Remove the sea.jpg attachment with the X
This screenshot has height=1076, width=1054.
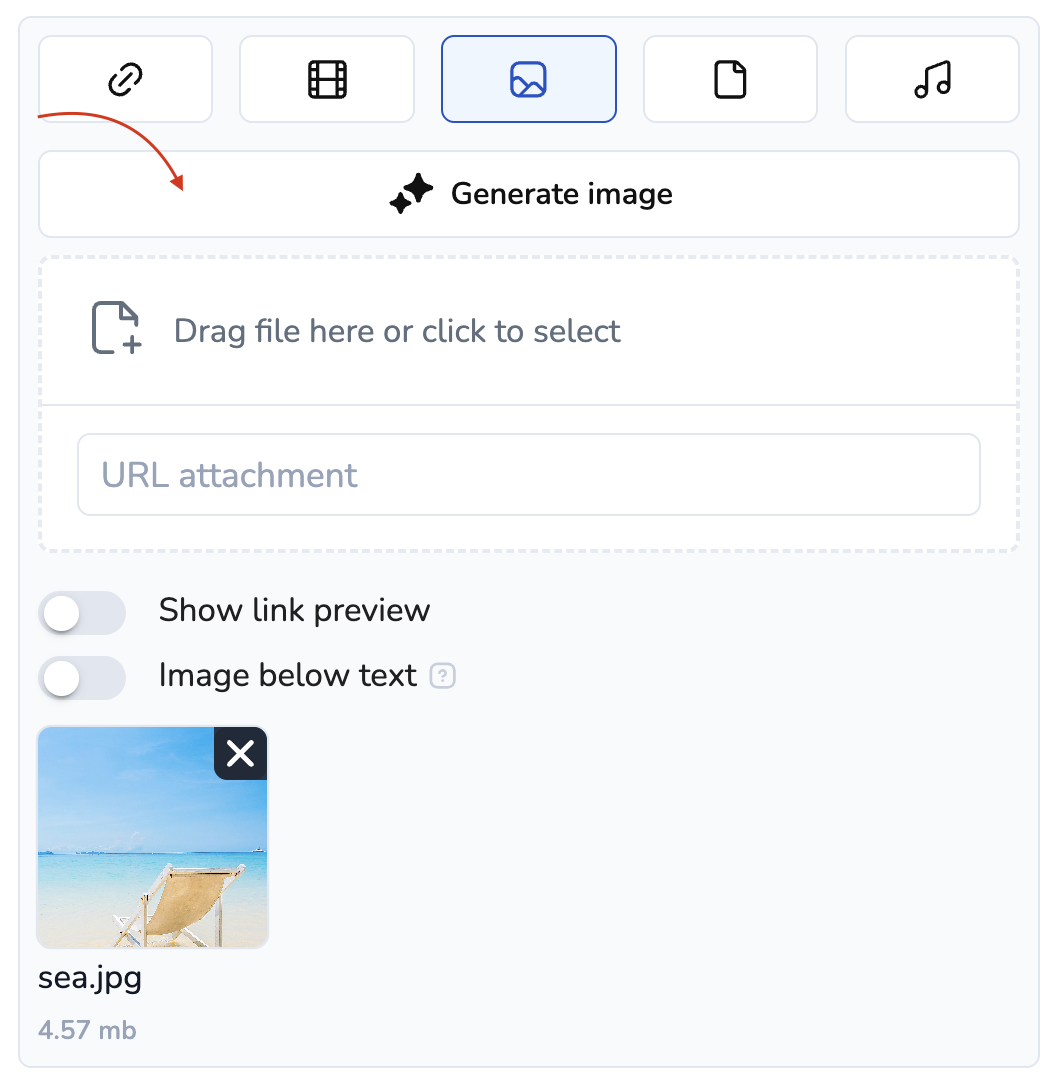click(241, 753)
